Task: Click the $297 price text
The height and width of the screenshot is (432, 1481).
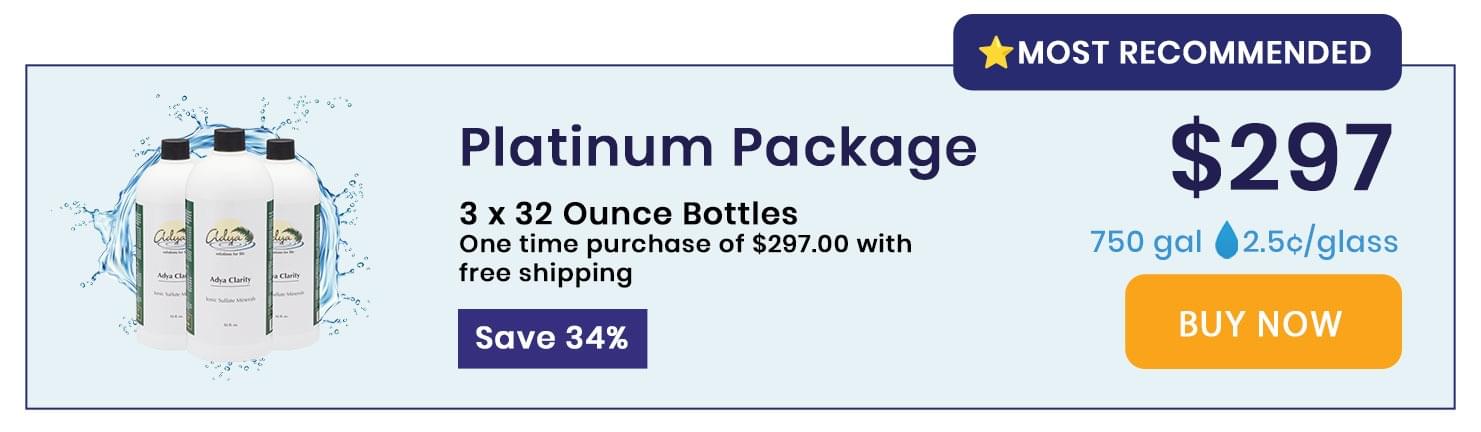Action: click(x=1282, y=157)
